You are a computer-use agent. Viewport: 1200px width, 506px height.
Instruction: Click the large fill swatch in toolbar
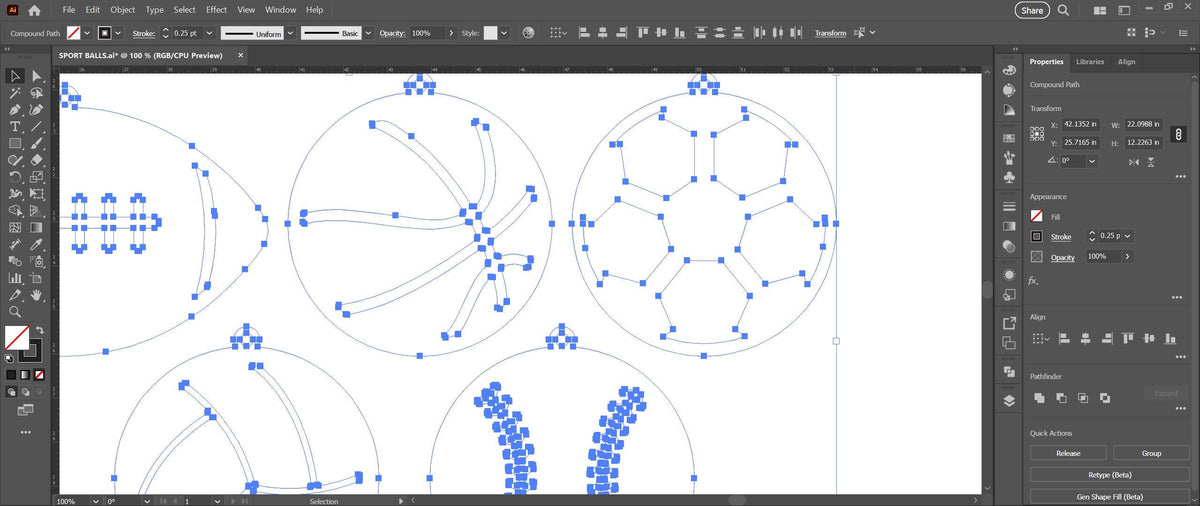click(x=16, y=337)
